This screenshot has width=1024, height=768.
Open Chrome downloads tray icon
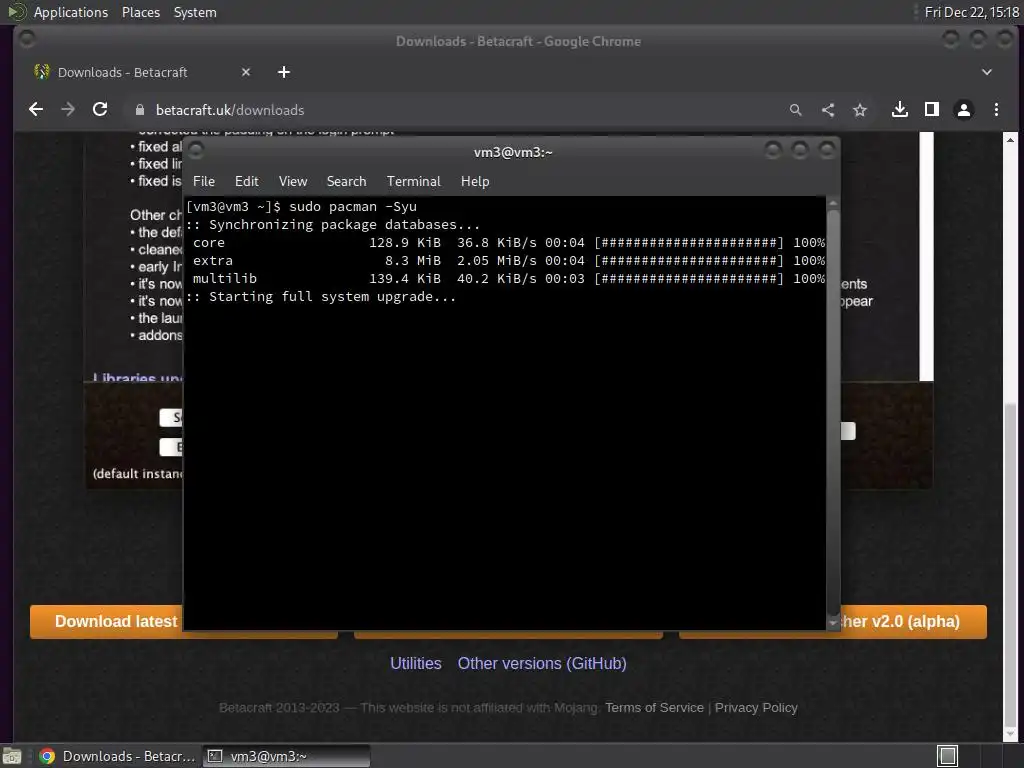coord(900,110)
